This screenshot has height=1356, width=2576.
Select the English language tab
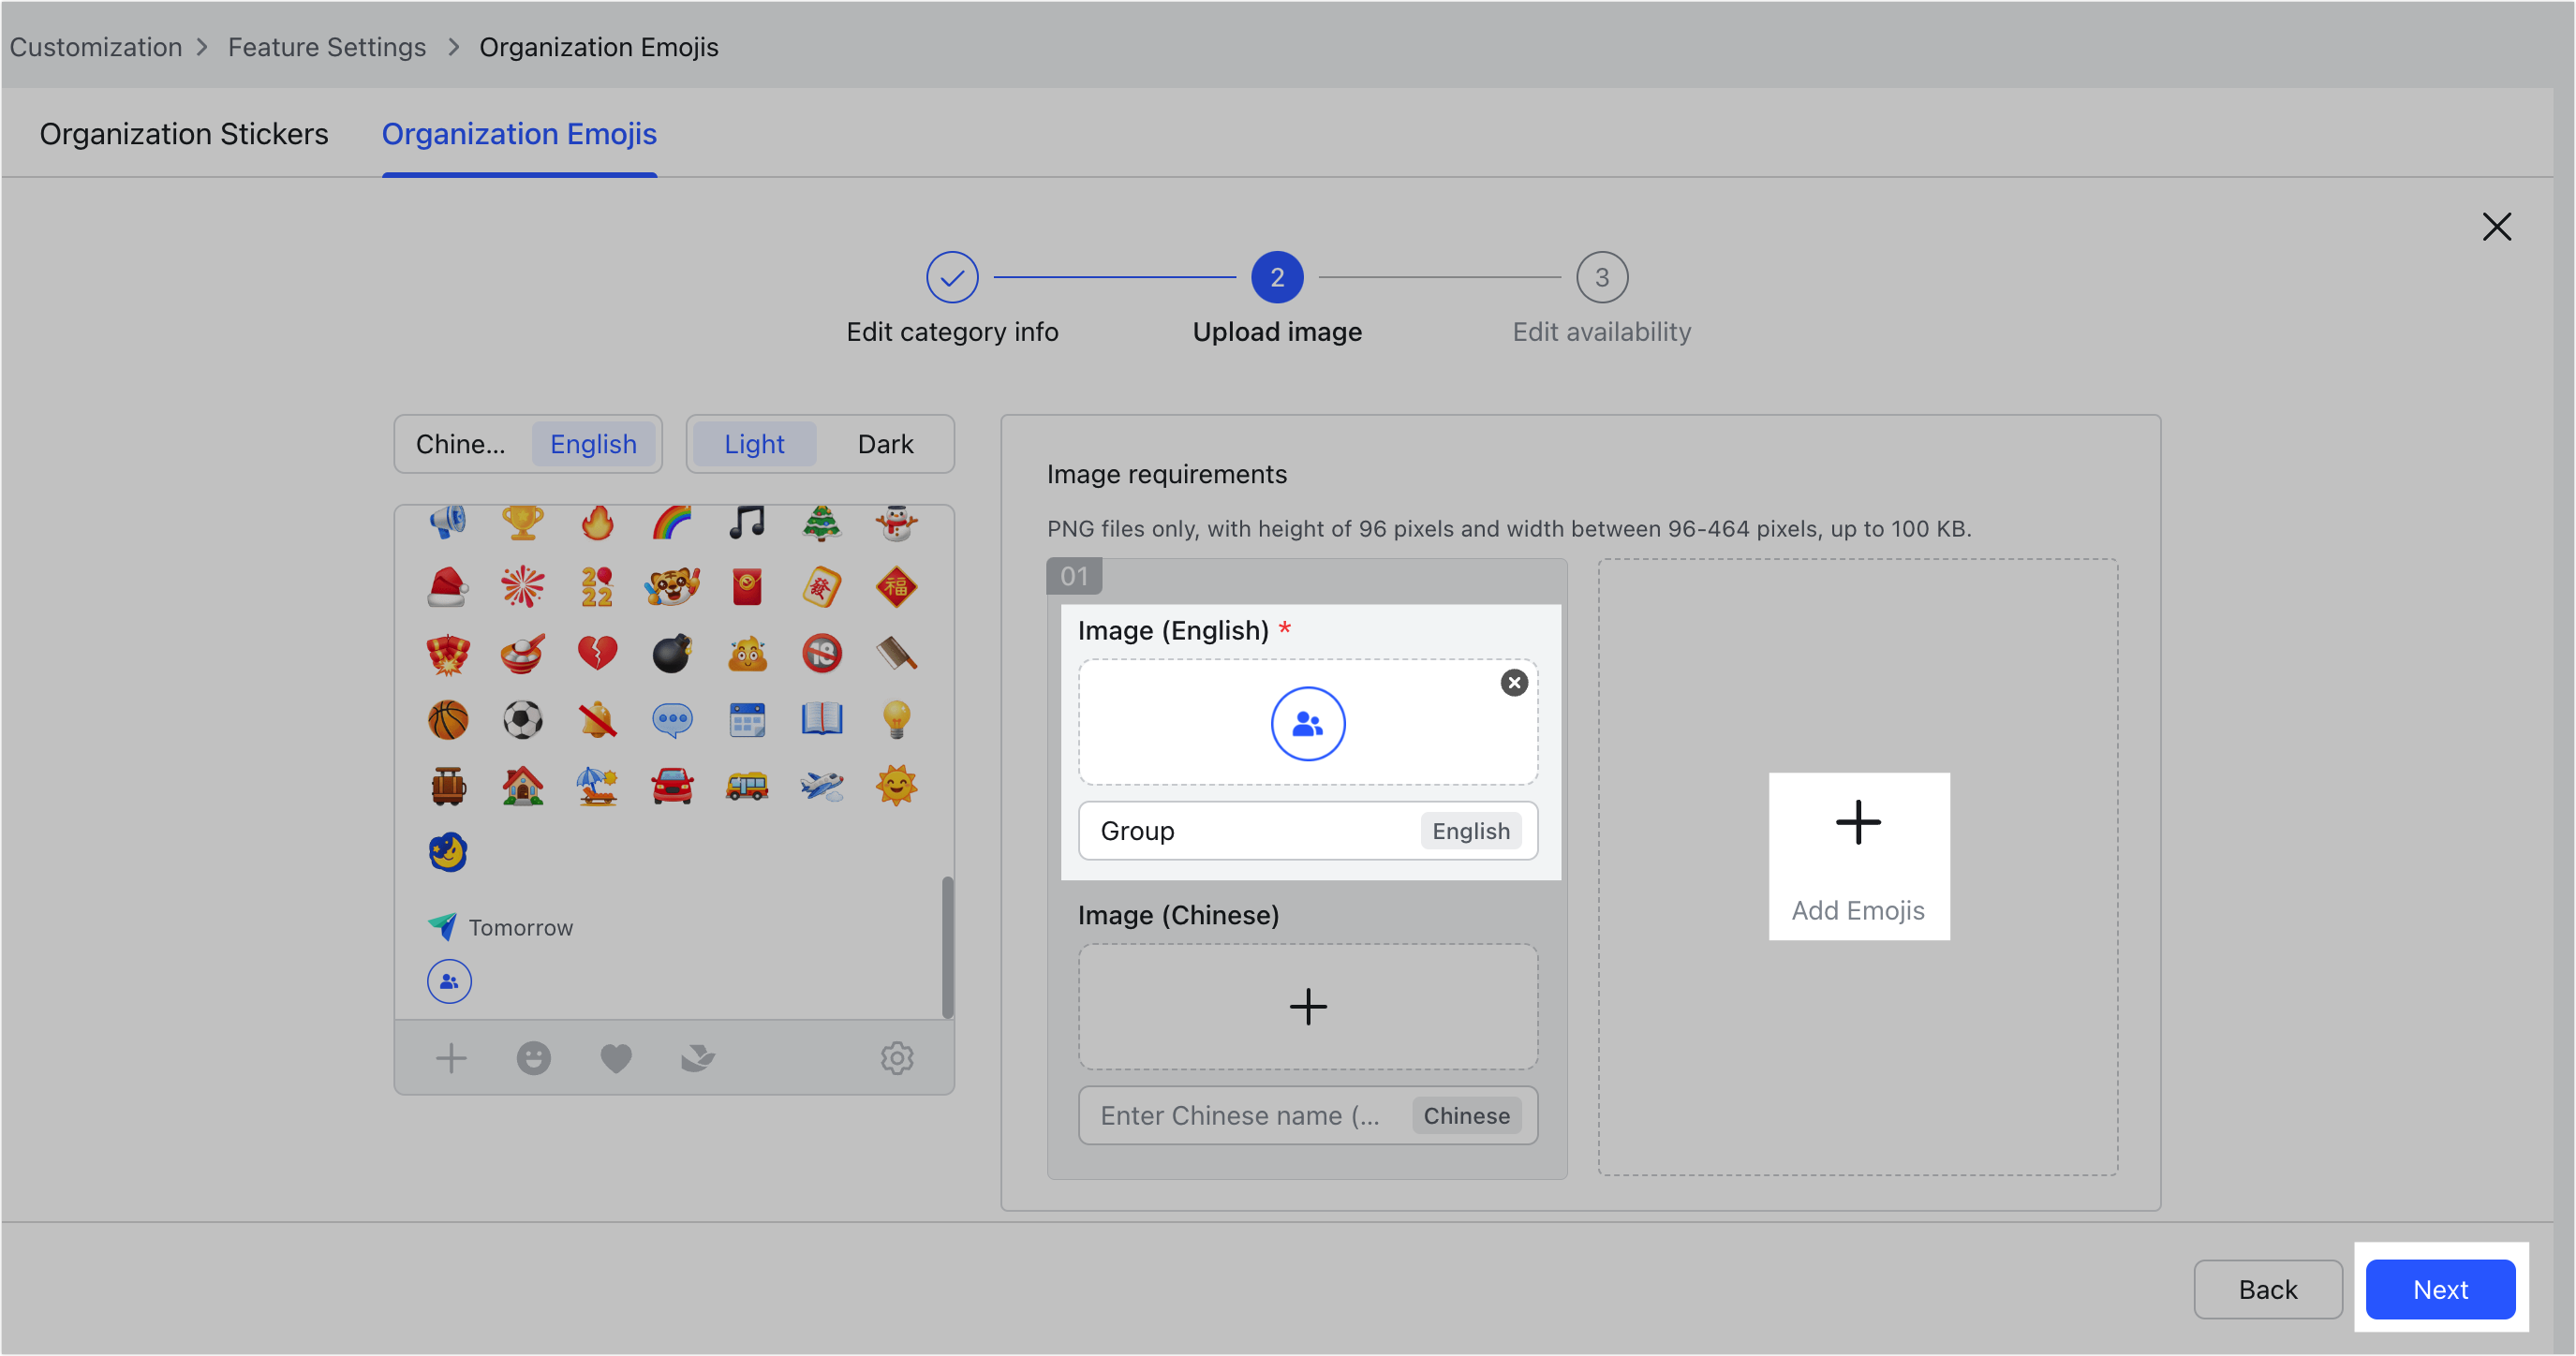coord(593,443)
